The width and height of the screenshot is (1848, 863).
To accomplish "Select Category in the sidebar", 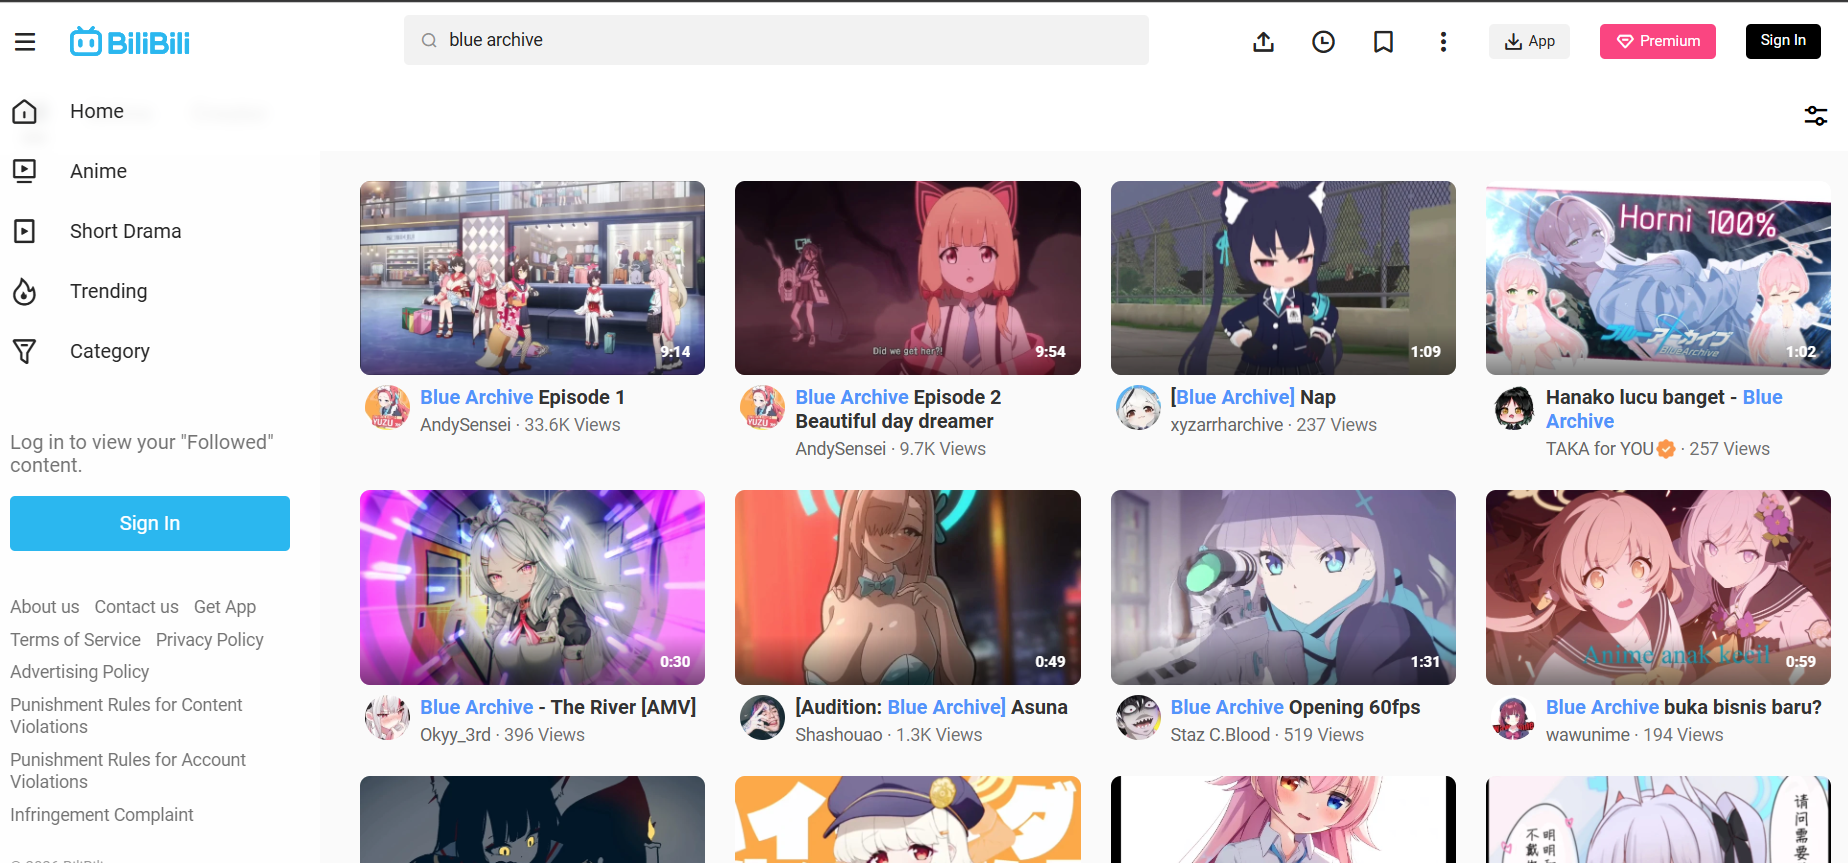I will pos(110,351).
